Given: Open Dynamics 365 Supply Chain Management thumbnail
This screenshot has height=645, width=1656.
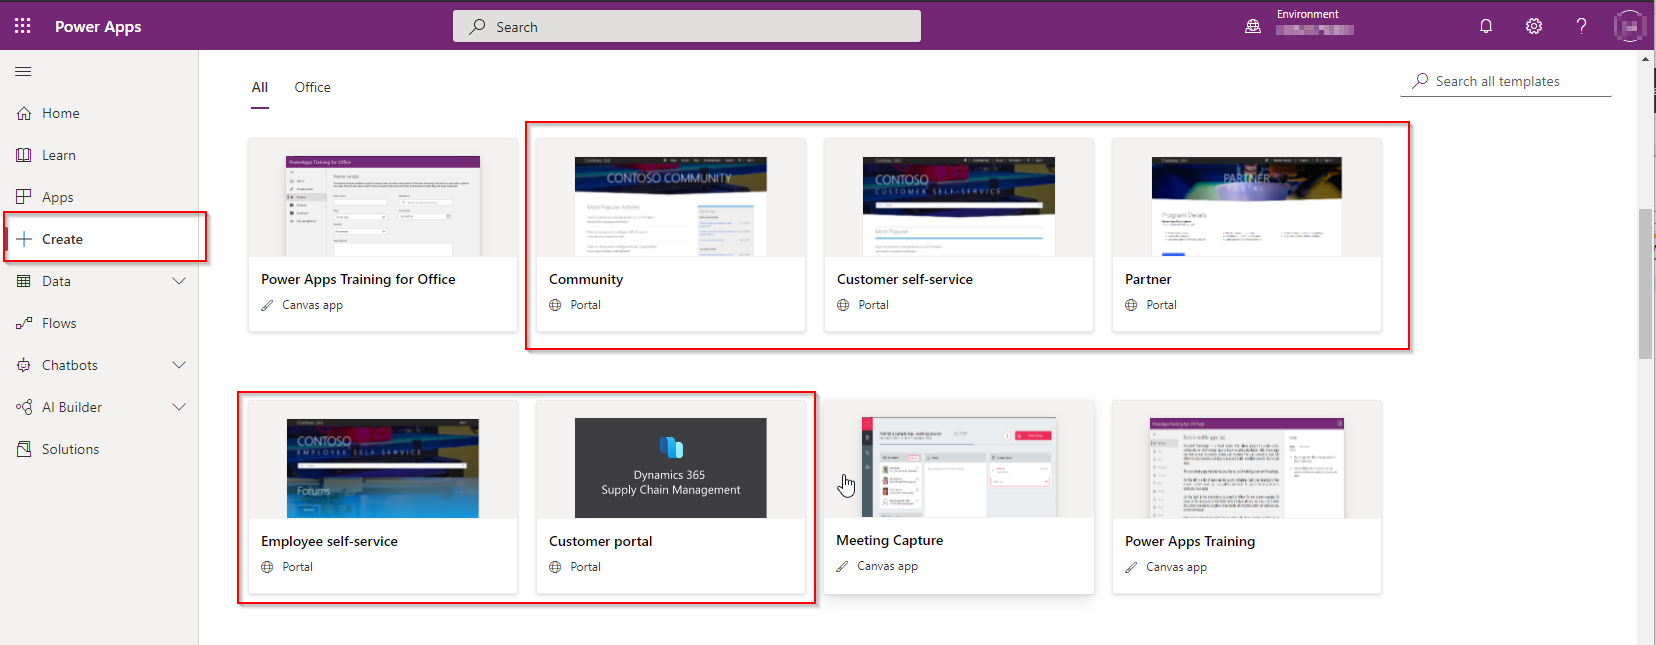Looking at the screenshot, I should pyautogui.click(x=671, y=468).
